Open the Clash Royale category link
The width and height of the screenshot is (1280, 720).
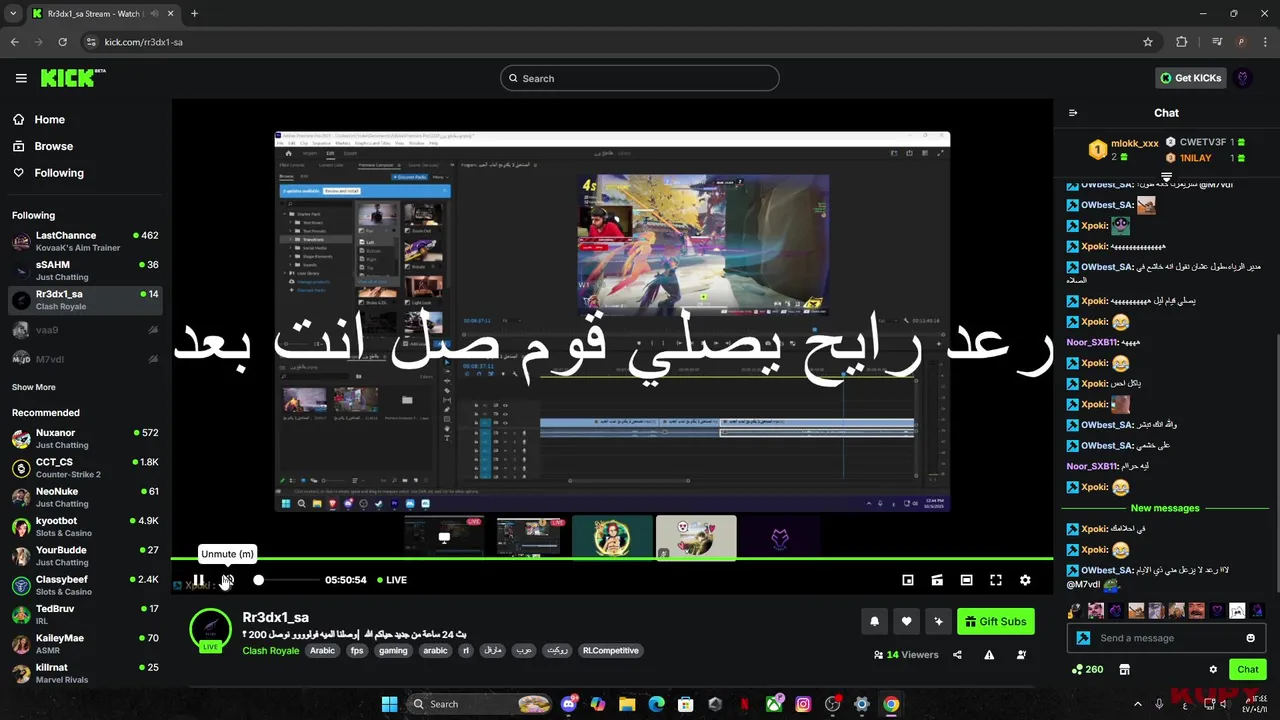270,651
